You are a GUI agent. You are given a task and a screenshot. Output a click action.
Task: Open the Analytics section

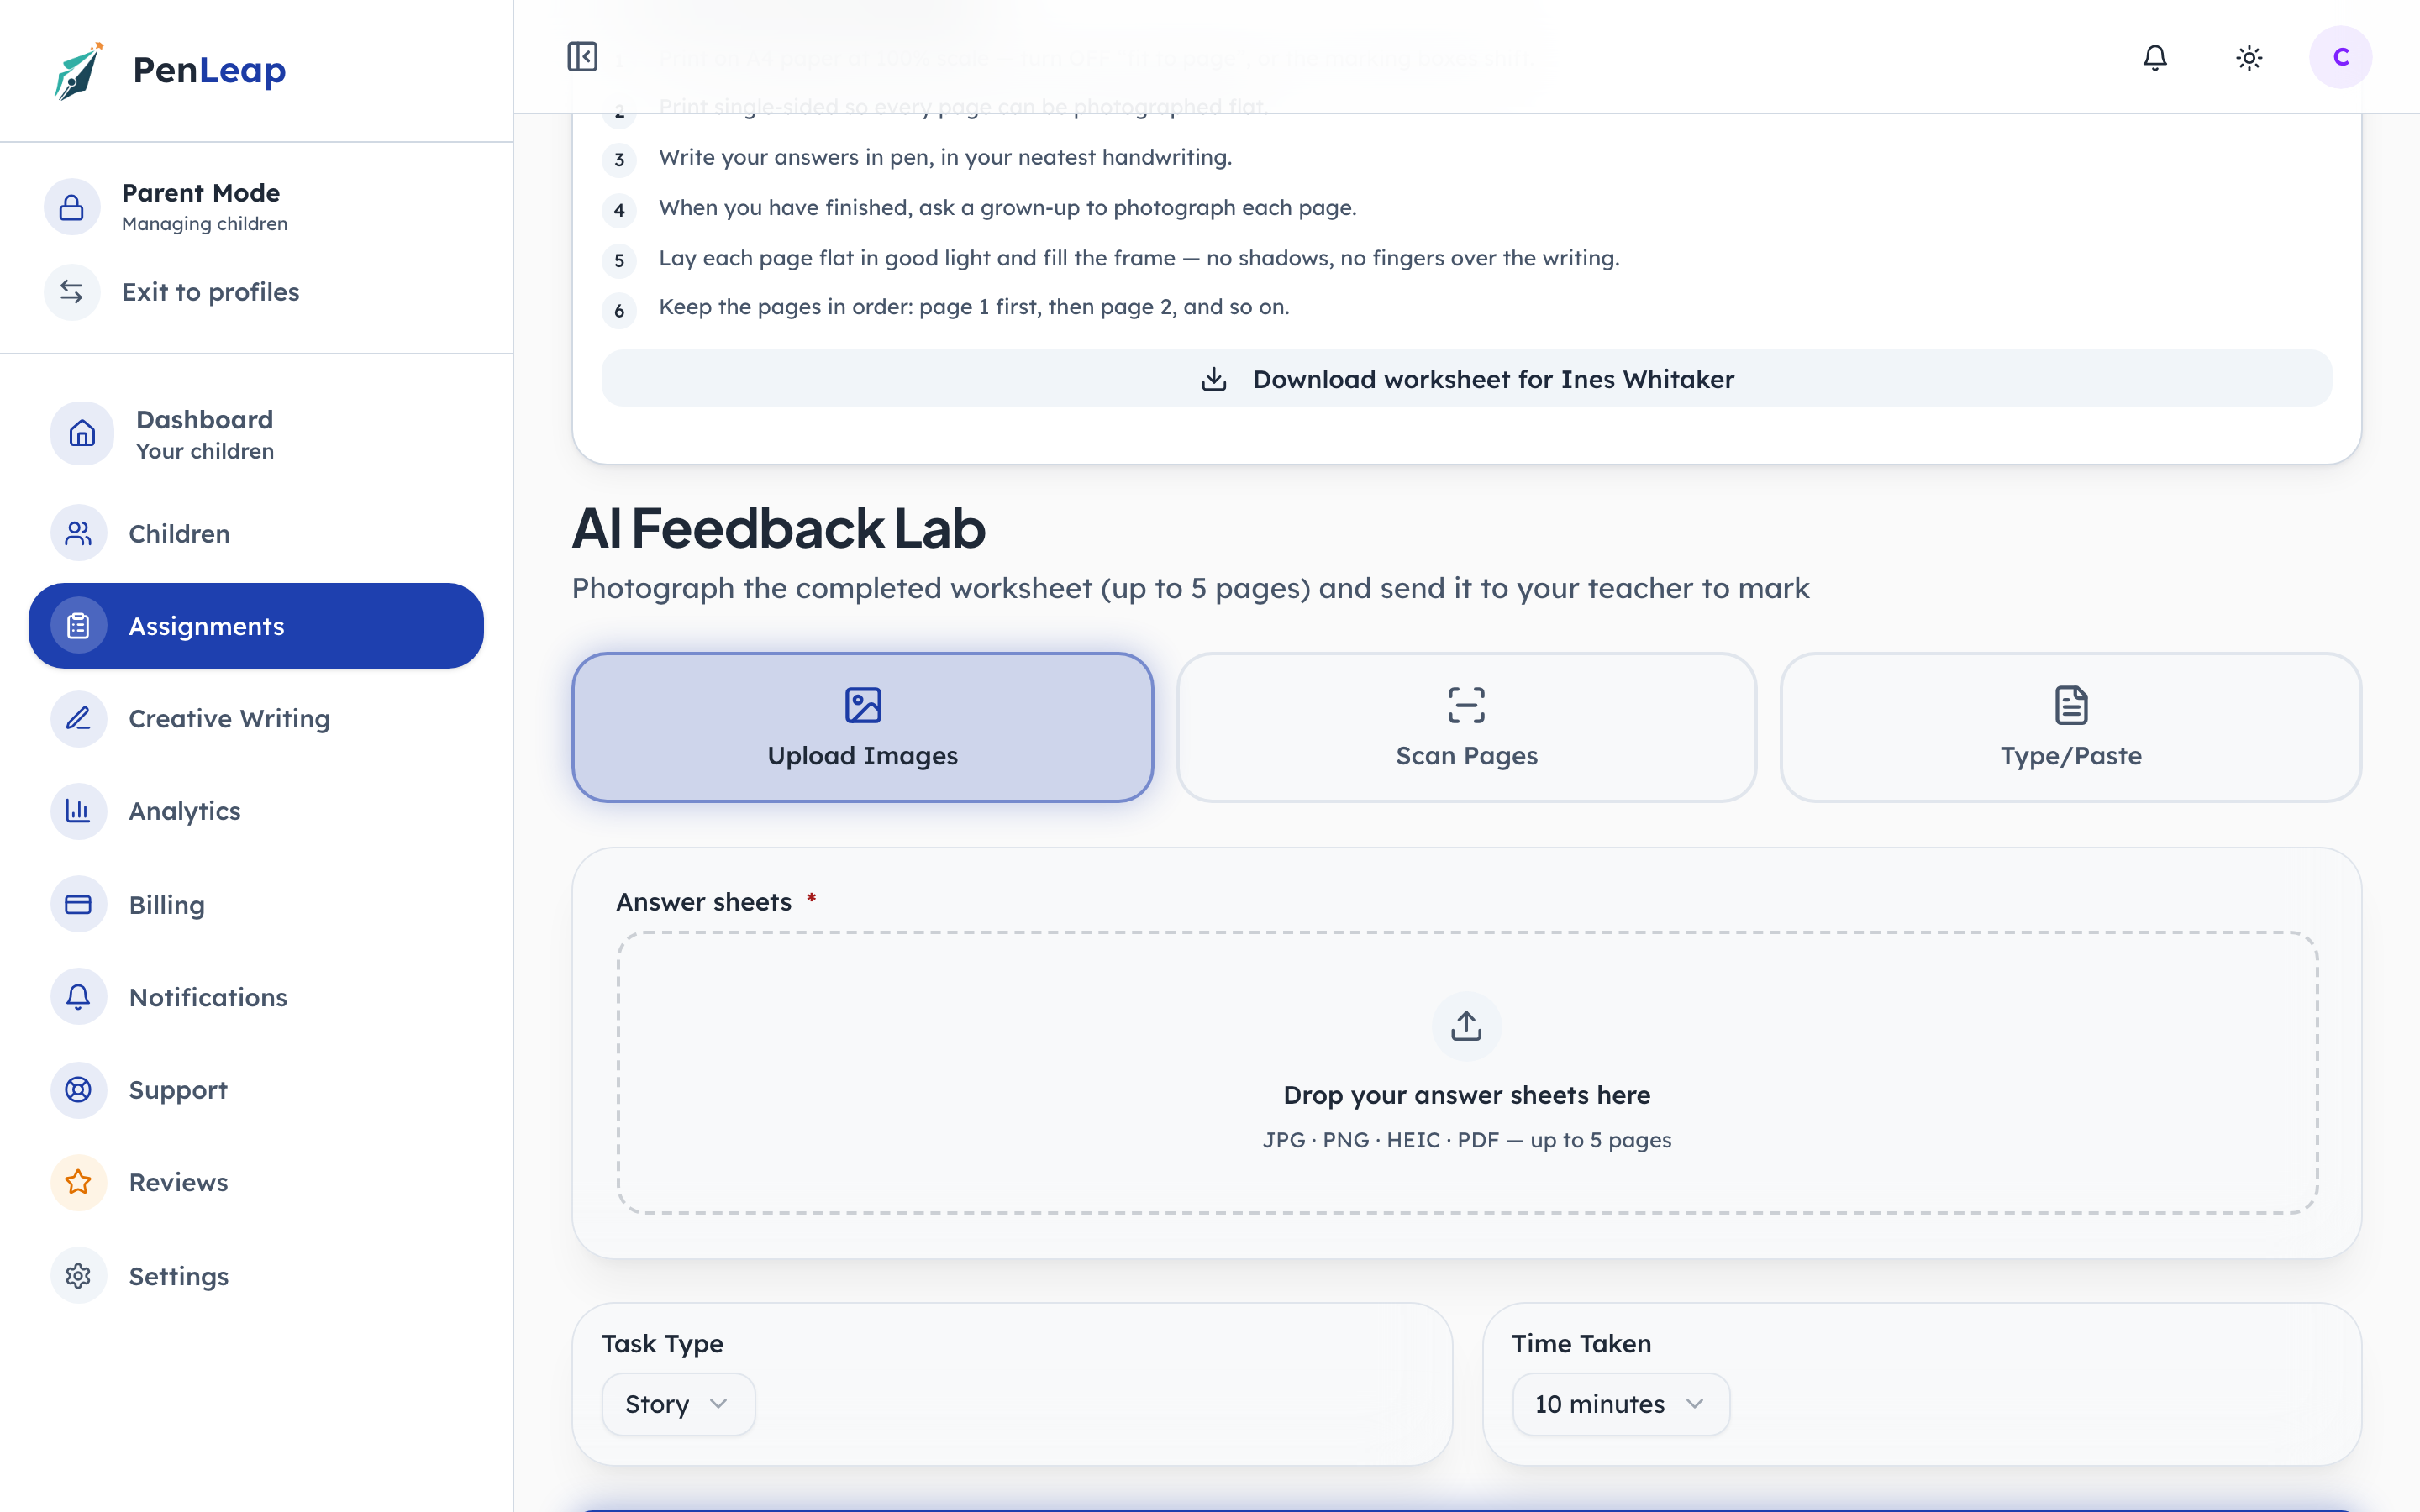click(x=256, y=811)
